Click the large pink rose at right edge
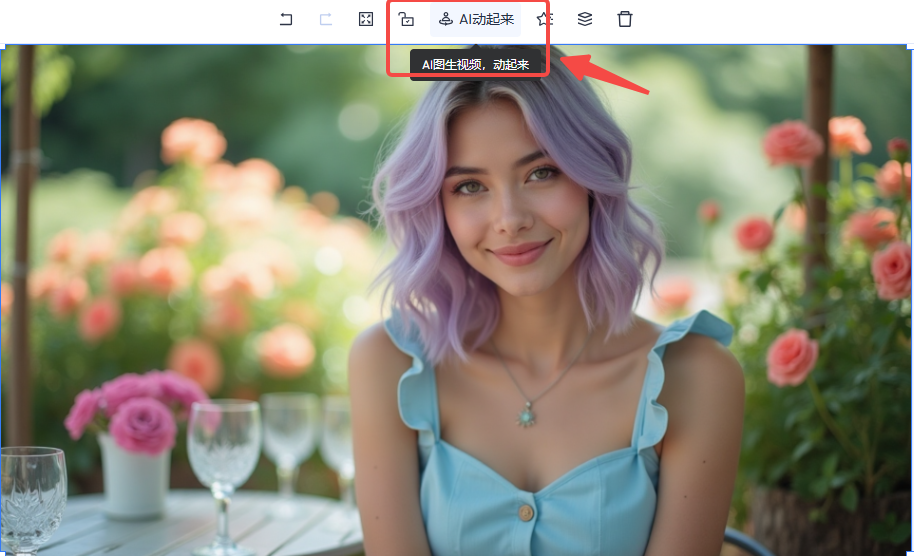Screen dimensions: 914x556 (892, 268)
